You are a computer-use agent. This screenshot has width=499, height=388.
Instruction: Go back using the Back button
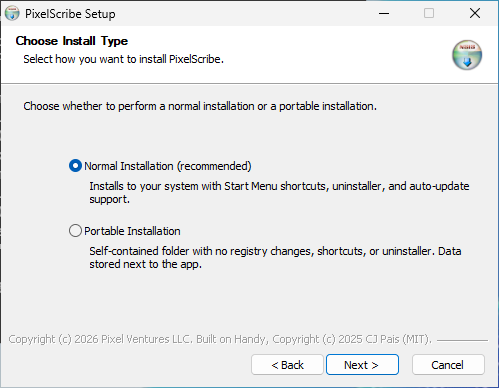coord(287,365)
